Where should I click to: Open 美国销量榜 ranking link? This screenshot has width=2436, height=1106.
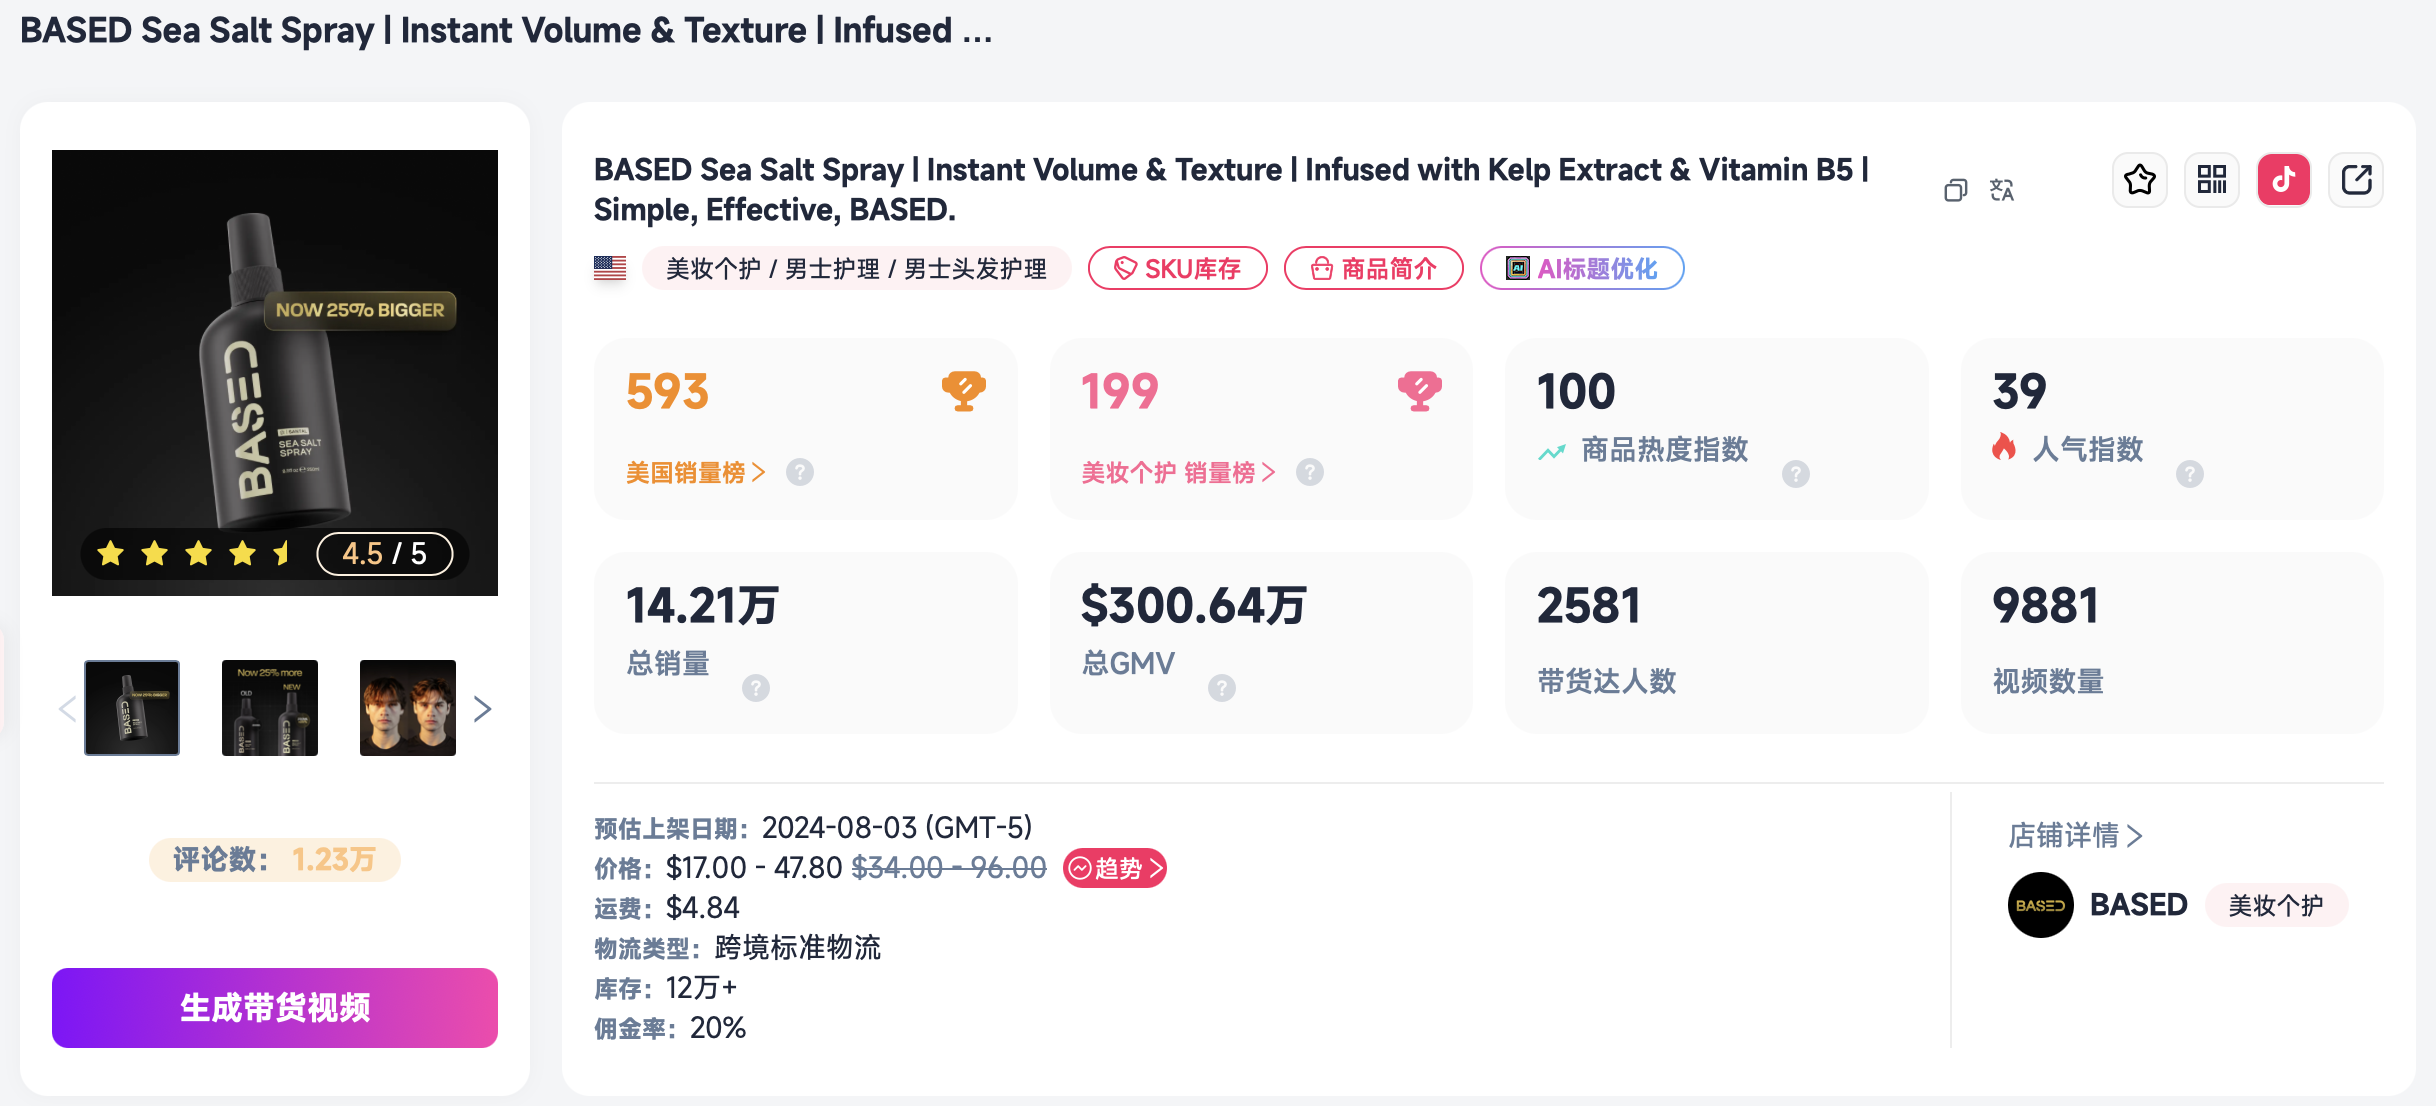coord(696,472)
